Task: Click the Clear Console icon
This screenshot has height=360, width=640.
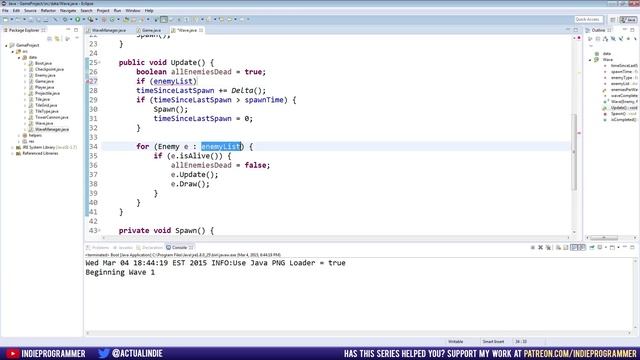Action: (558, 247)
